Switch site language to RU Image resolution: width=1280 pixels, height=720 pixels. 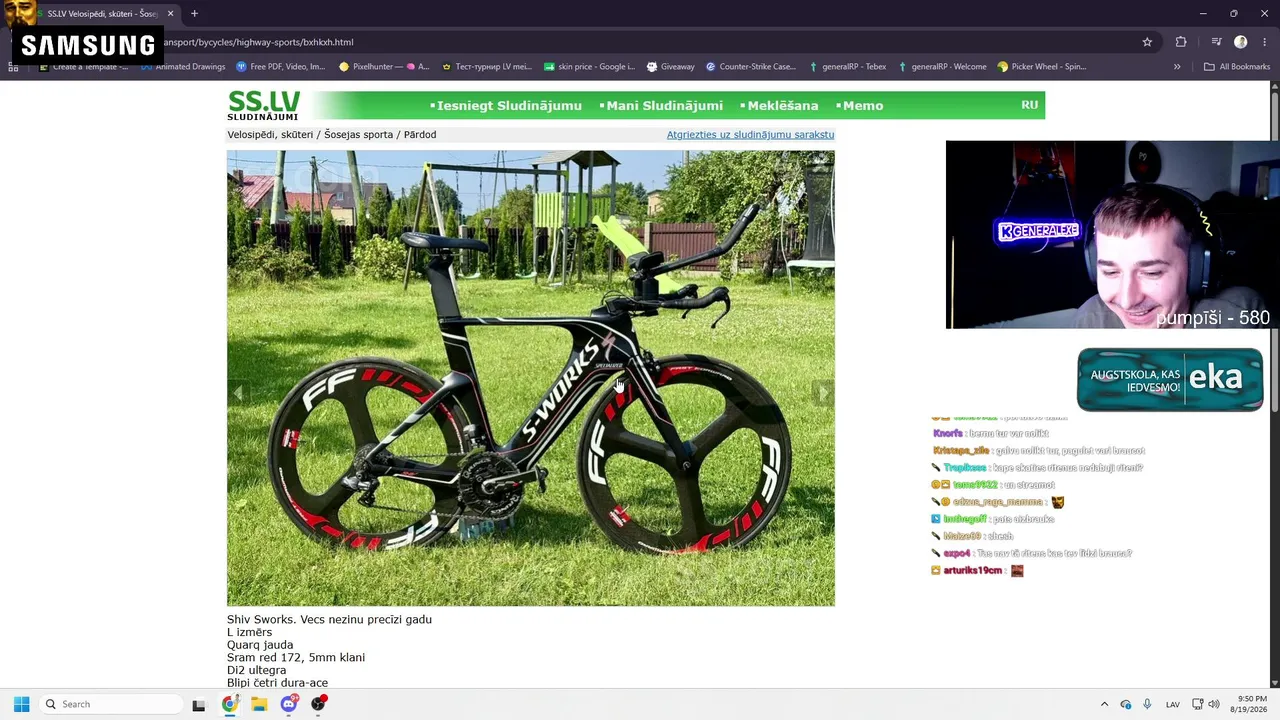click(1029, 105)
